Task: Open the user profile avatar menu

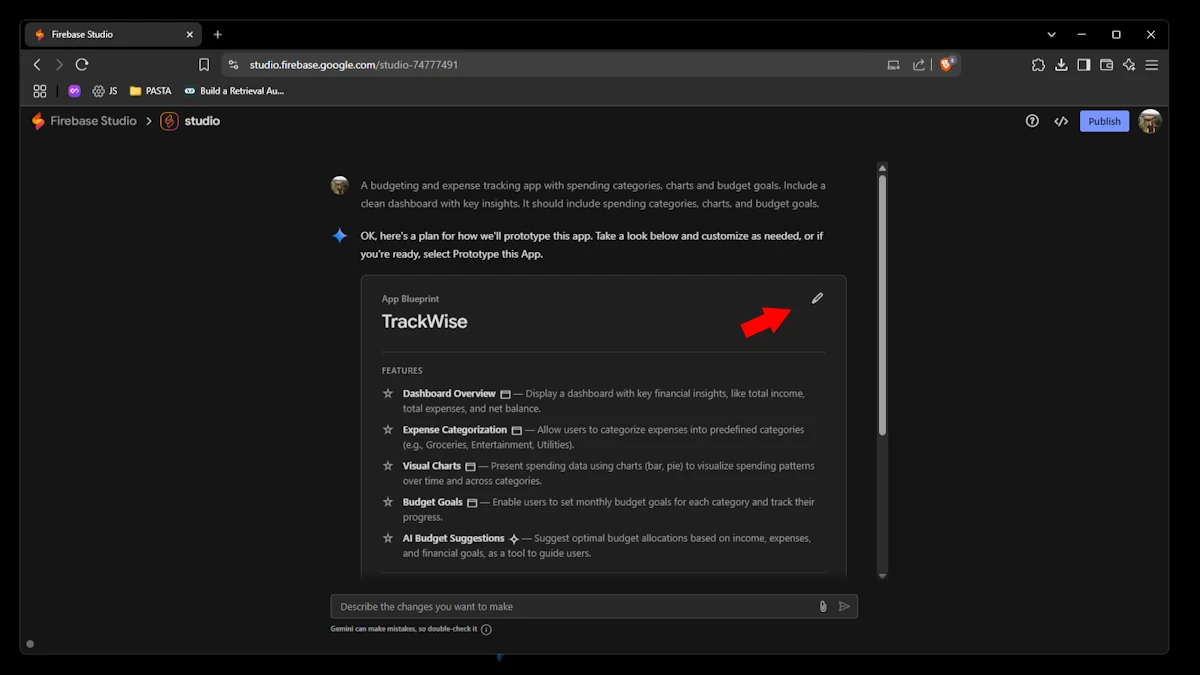Action: pyautogui.click(x=1150, y=121)
